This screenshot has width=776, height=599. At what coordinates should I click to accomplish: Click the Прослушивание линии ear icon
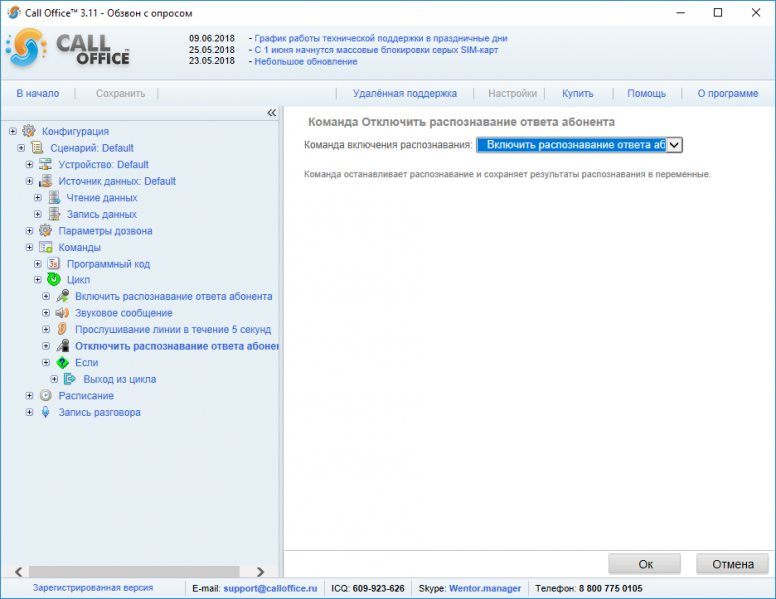click(x=62, y=329)
